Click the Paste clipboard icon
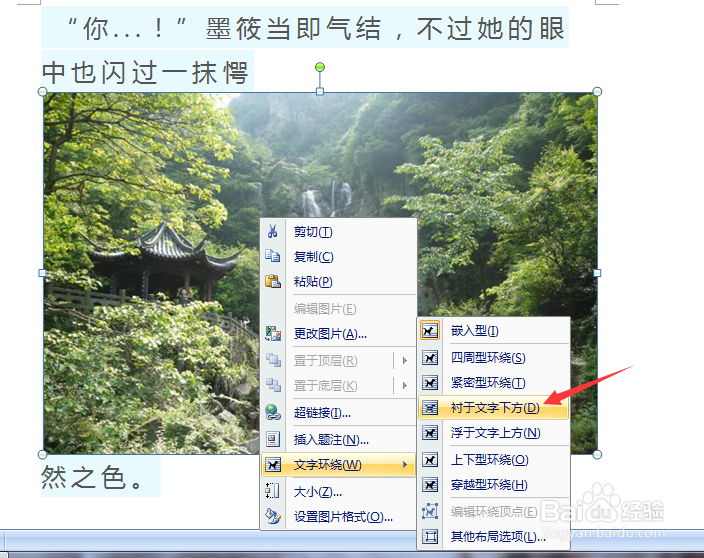The height and width of the screenshot is (558, 704). (273, 281)
